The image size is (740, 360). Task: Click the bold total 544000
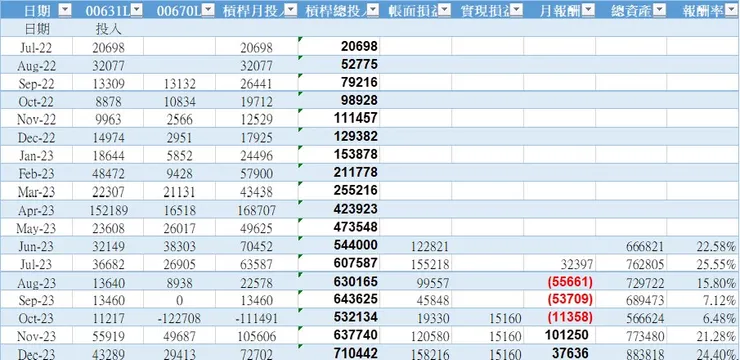point(339,244)
